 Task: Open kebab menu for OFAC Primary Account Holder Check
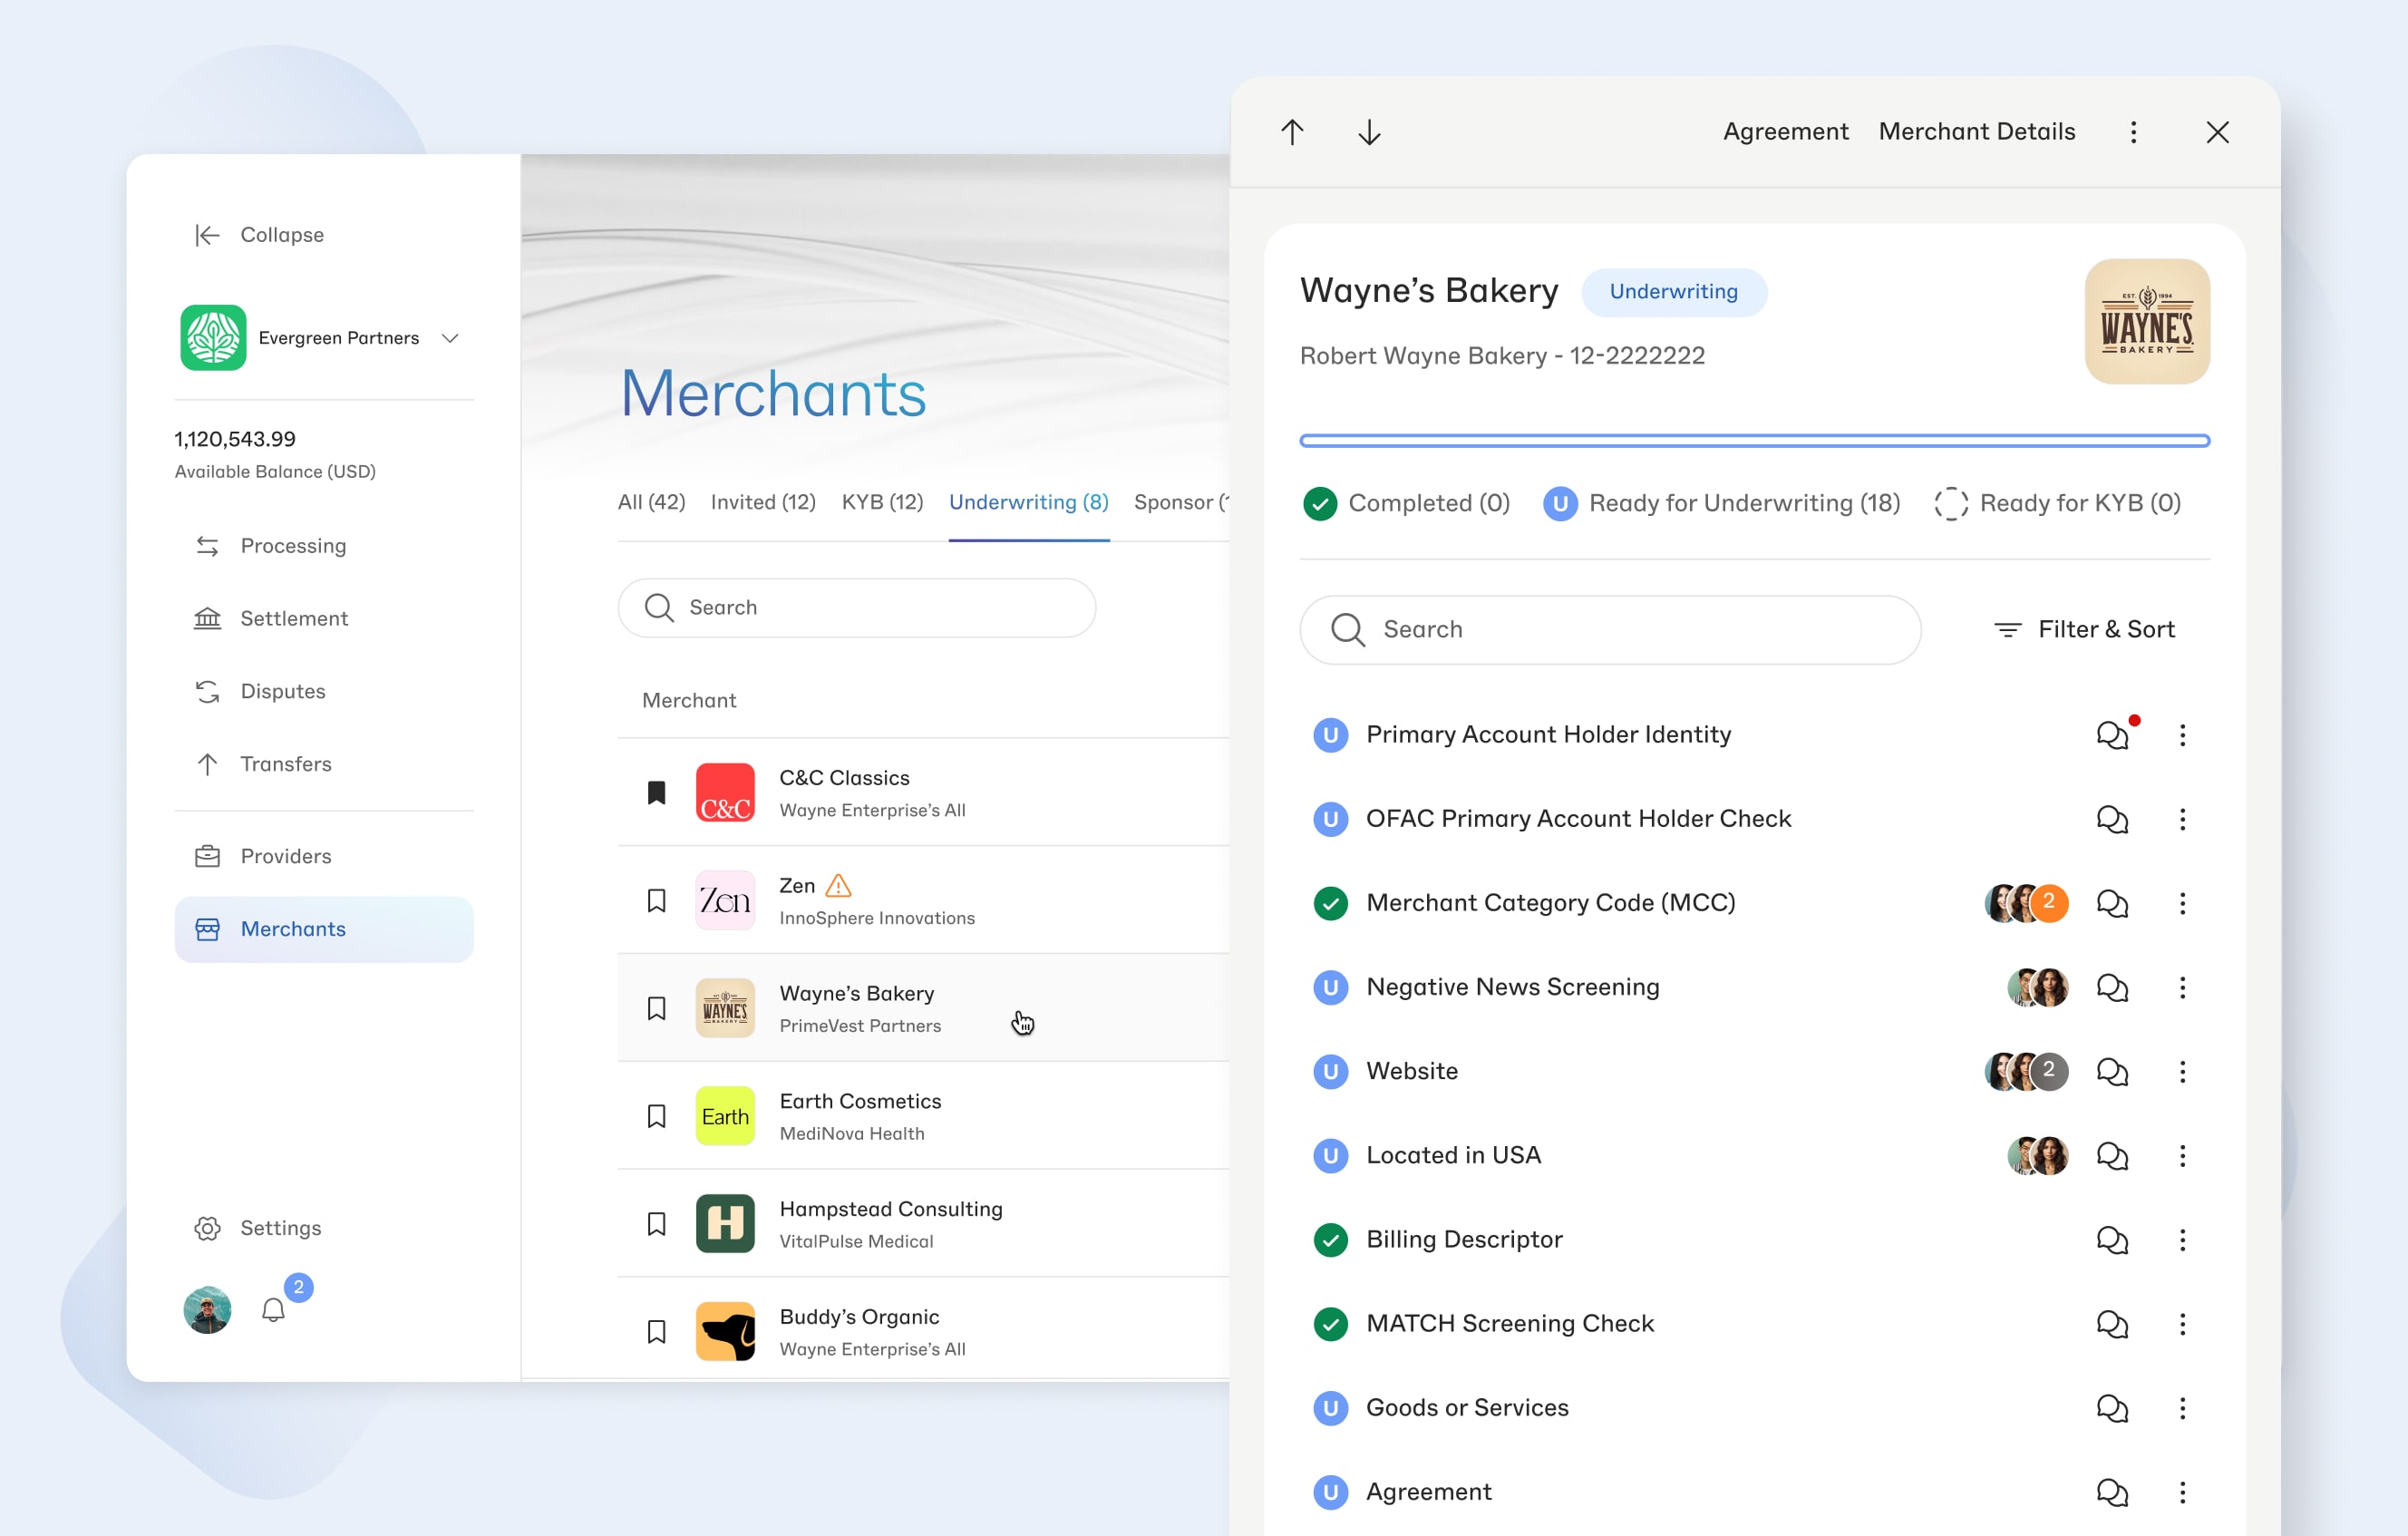pos(2182,819)
